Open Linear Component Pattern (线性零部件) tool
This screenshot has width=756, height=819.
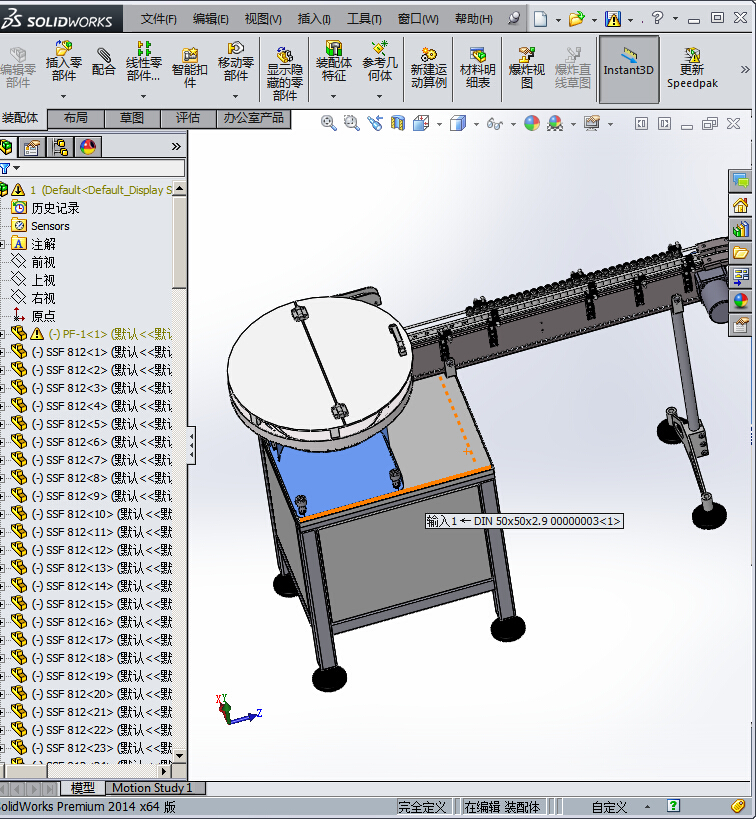pos(144,62)
